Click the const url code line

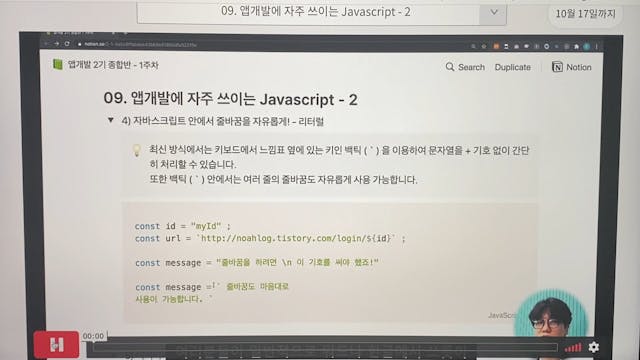coord(270,238)
